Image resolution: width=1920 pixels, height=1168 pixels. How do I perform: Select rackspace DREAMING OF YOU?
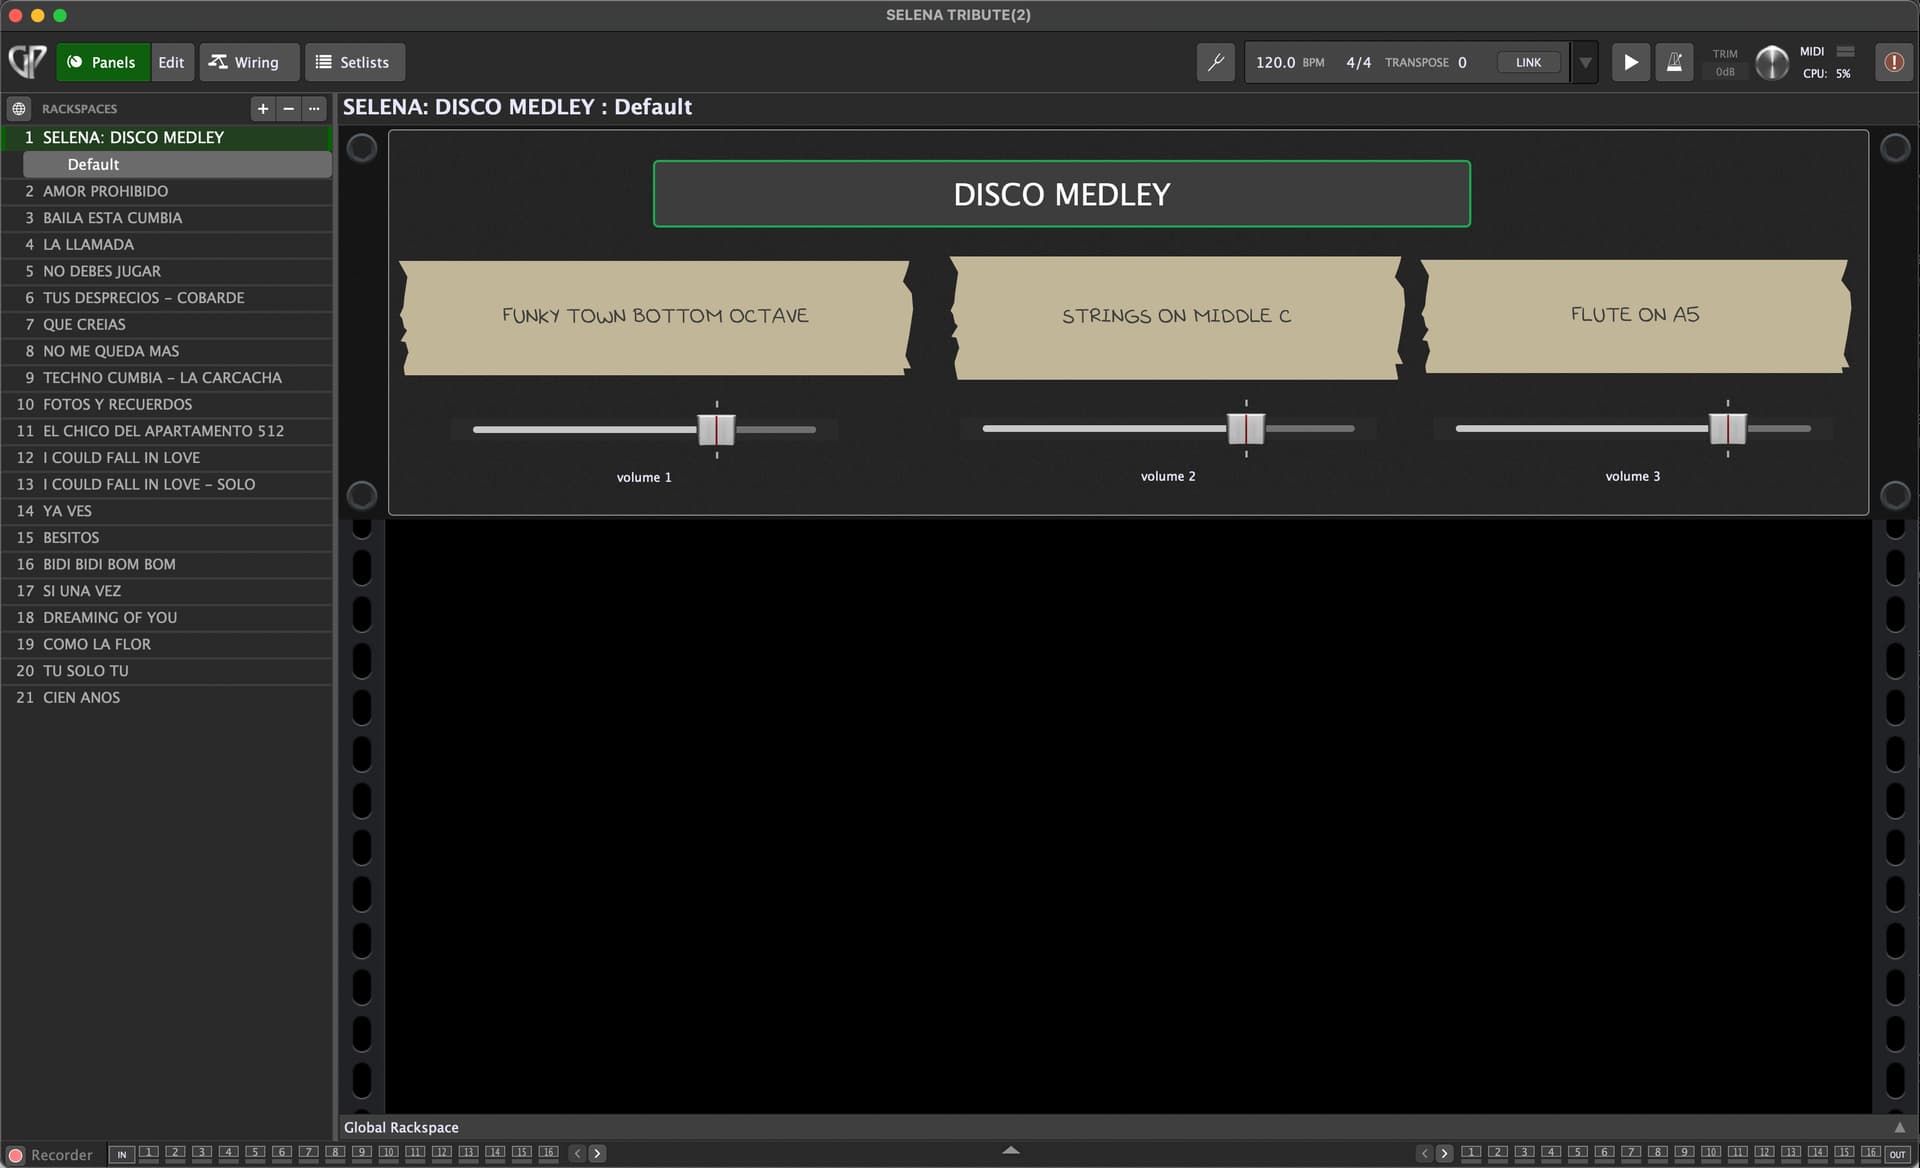167,618
